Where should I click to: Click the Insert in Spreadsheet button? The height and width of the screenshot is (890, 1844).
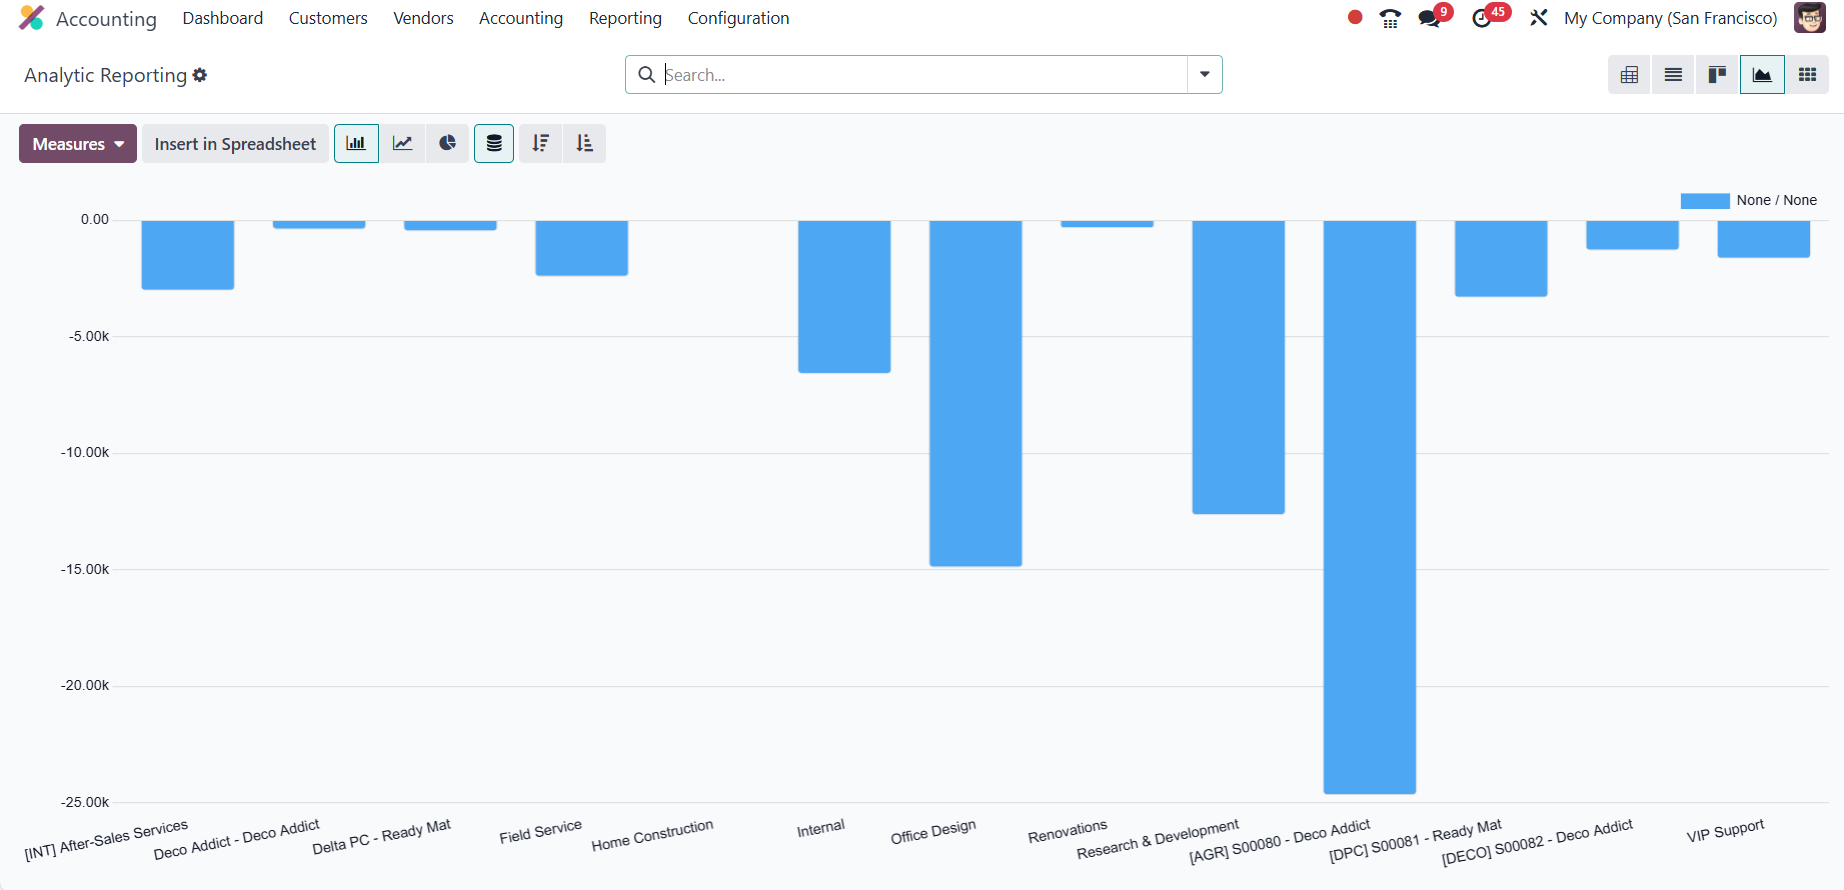235,144
